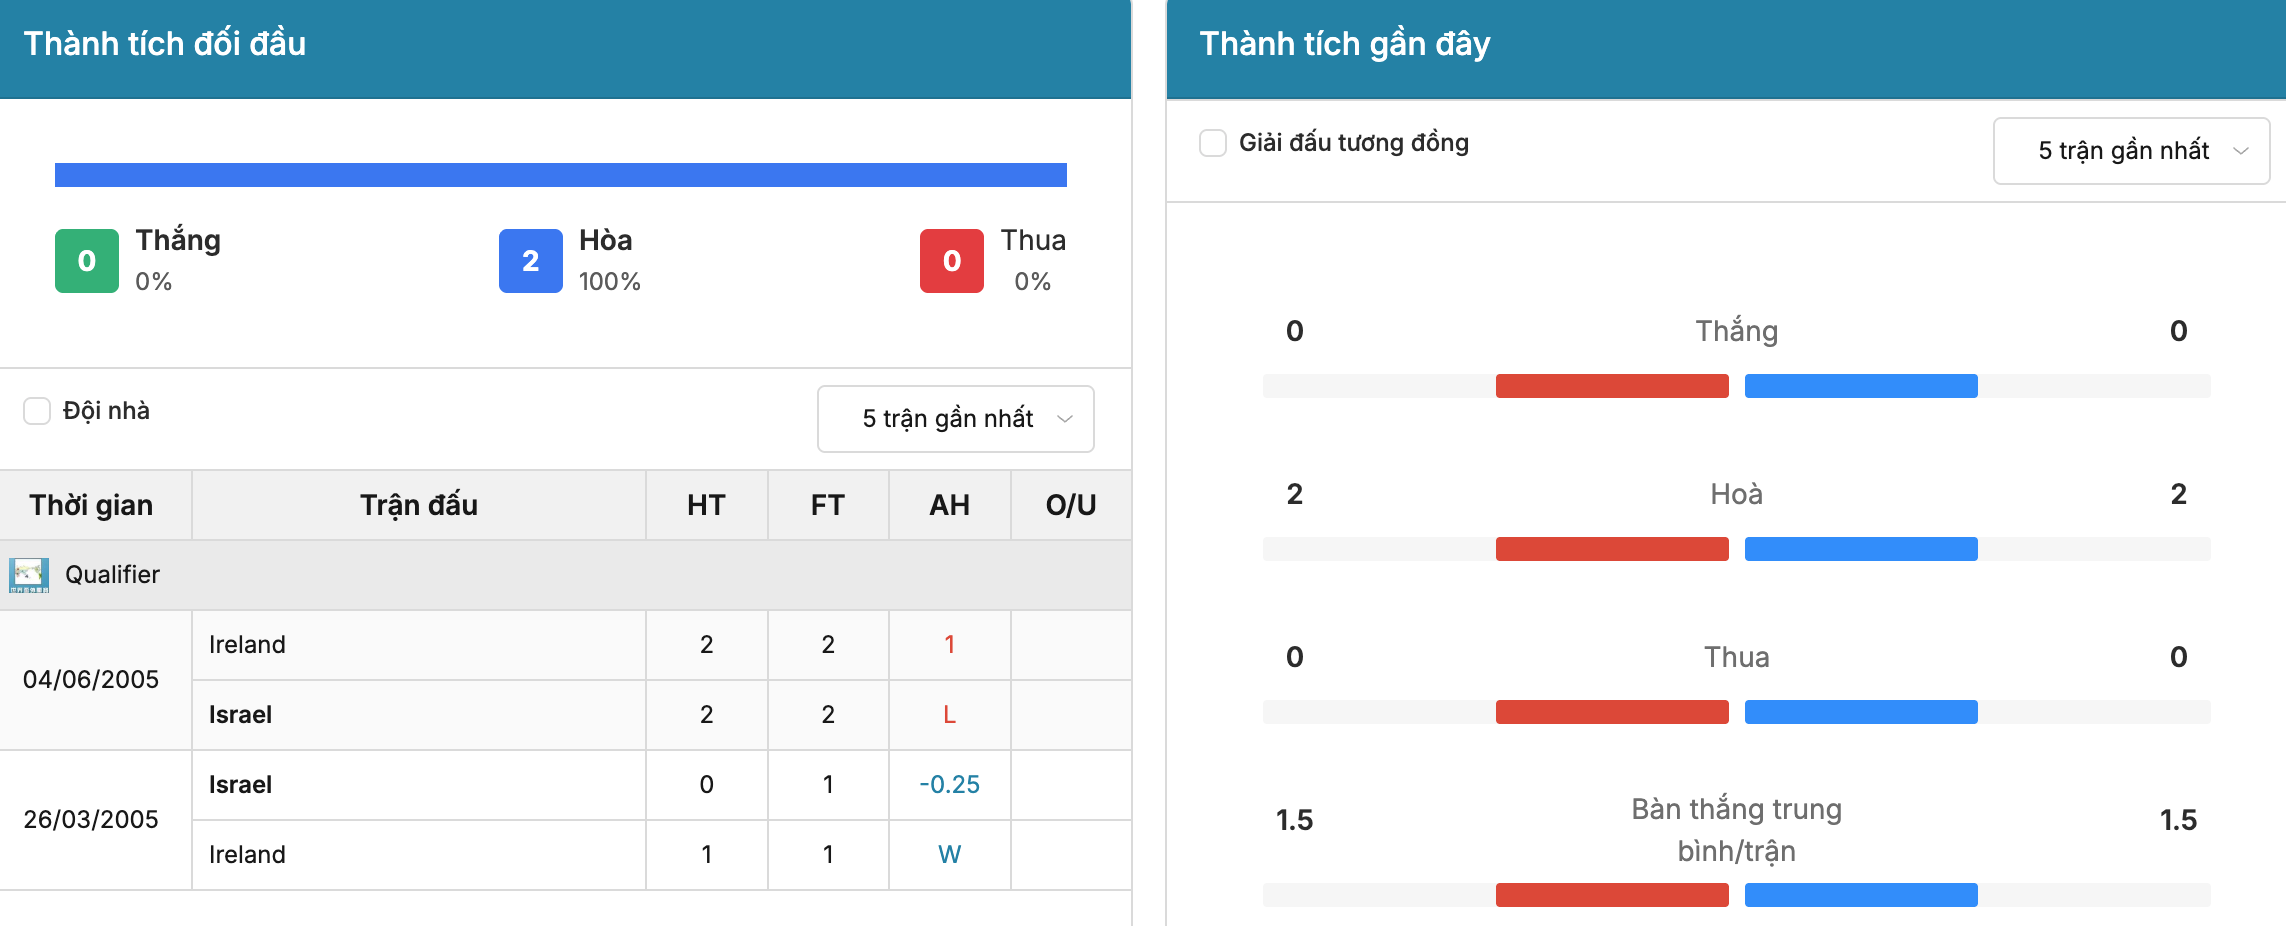
Task: Click the red Thắng comparison bar
Action: tap(1612, 386)
